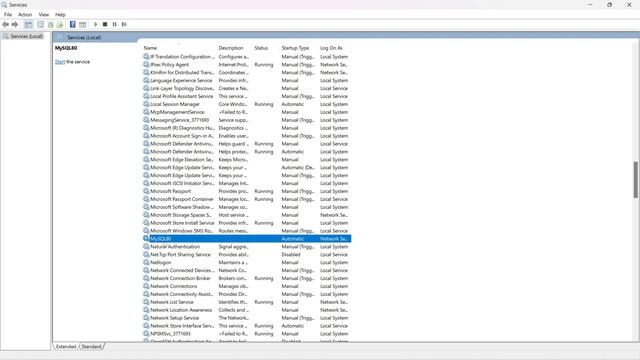Image resolution: width=640 pixels, height=360 pixels.
Task: Click the IPsec Policy Agent service icon
Action: coord(146,64)
